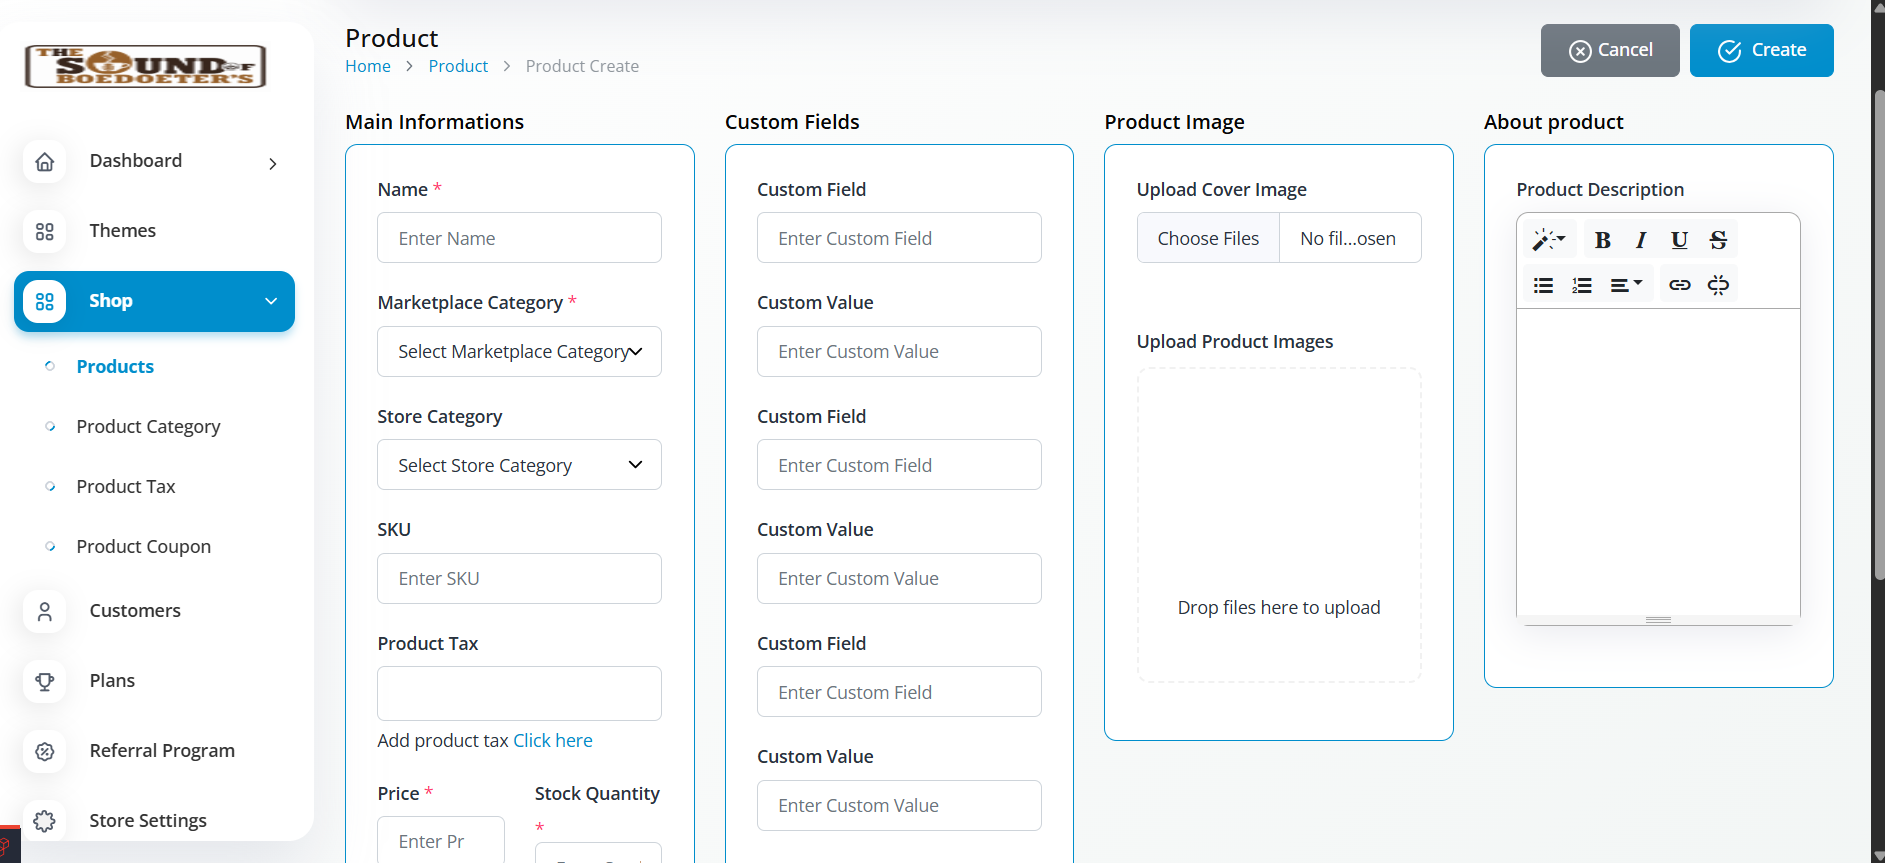Image resolution: width=1885 pixels, height=863 pixels.
Task: Click the Dashboard home icon
Action: [x=45, y=161]
